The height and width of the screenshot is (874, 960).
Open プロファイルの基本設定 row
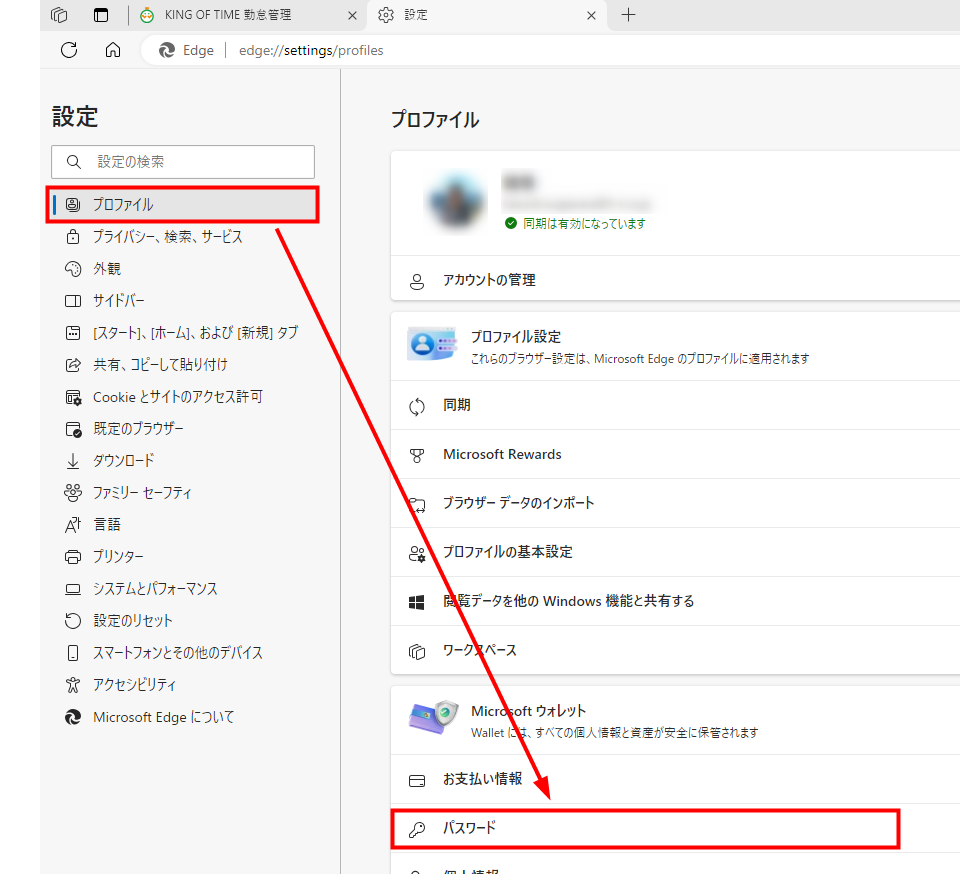click(675, 552)
